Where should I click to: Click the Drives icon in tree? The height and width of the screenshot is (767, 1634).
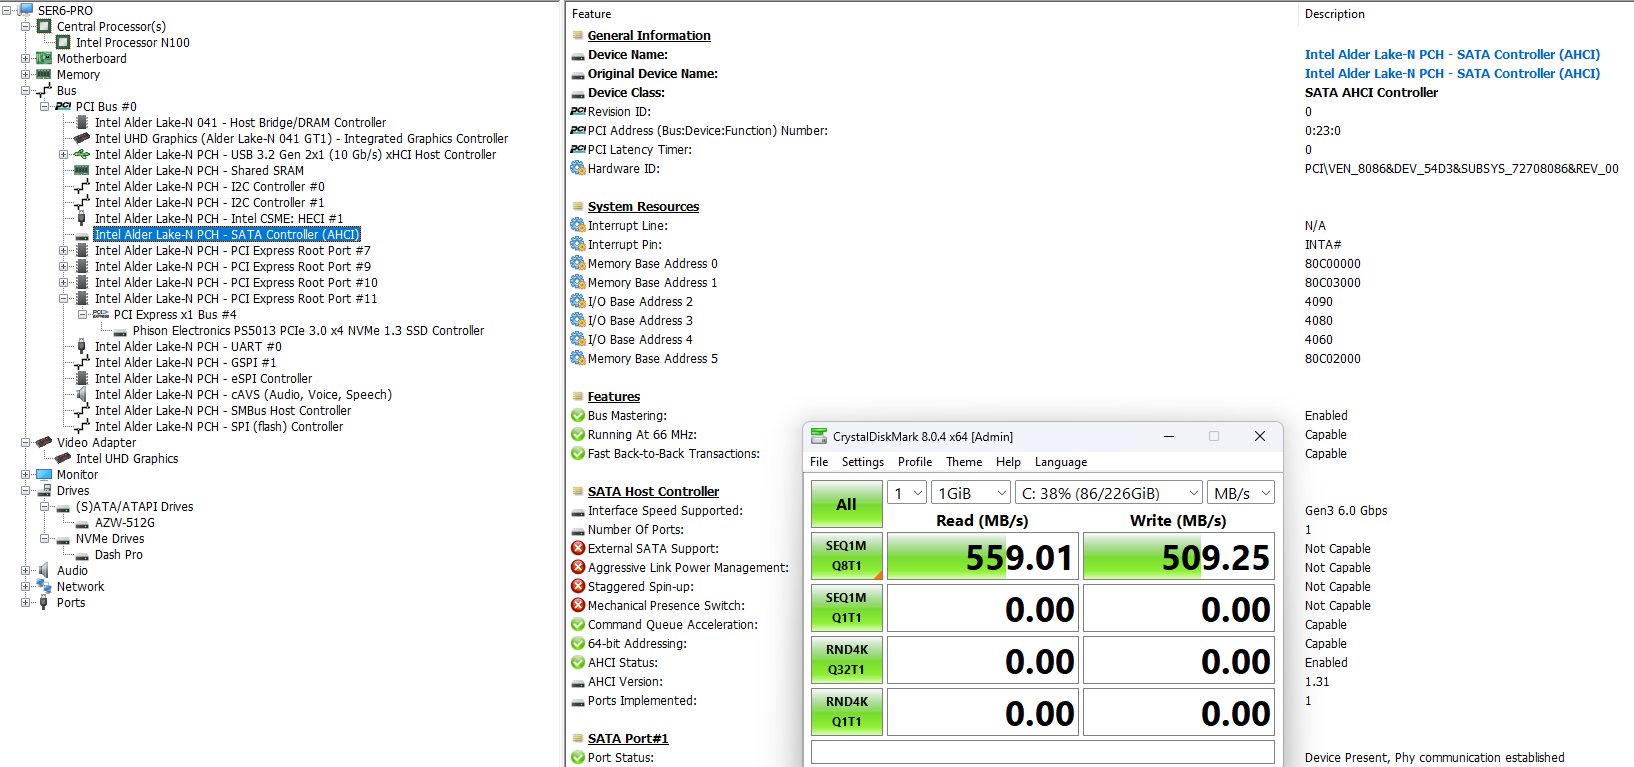coord(44,490)
